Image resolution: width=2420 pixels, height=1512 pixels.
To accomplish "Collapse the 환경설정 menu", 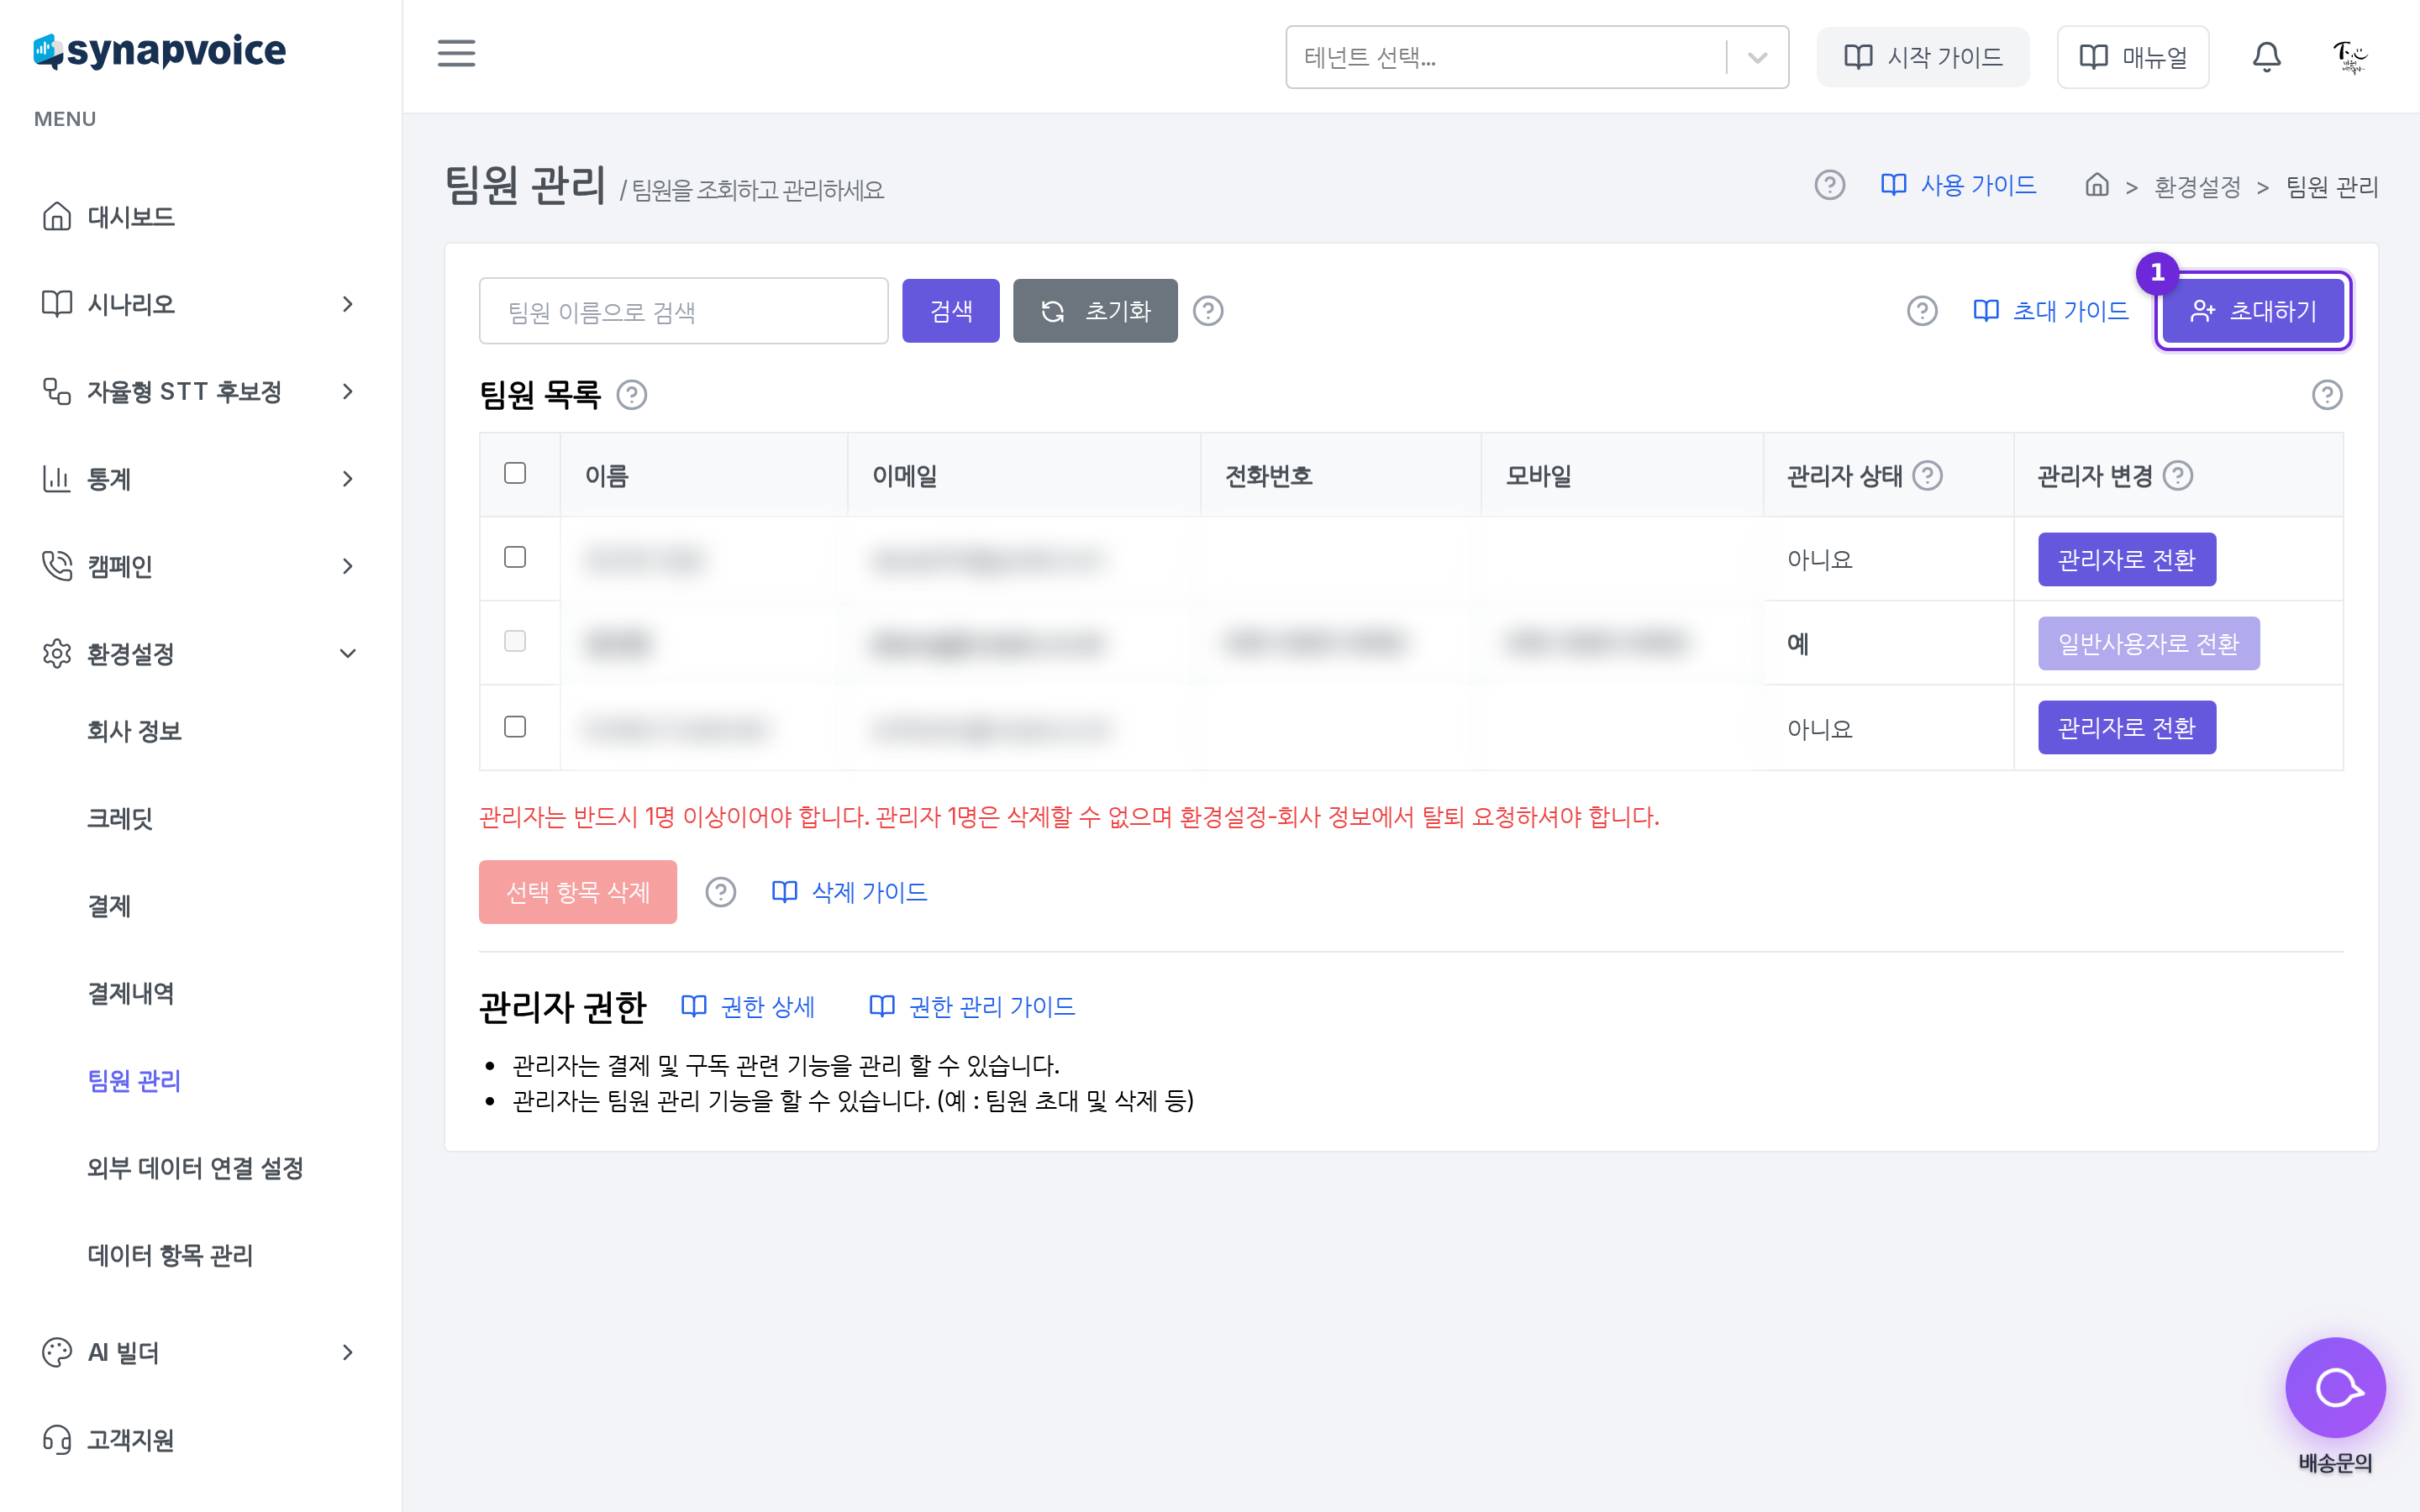I will click(x=201, y=653).
